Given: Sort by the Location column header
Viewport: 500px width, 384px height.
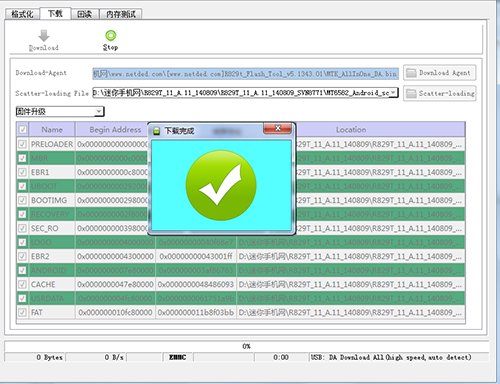Looking at the screenshot, I should coord(351,129).
